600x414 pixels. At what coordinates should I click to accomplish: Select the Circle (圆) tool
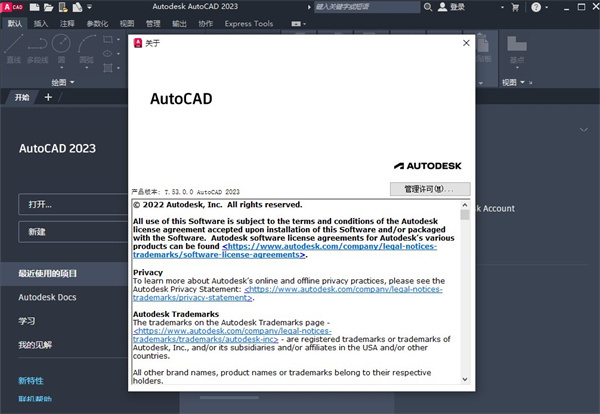(61, 49)
